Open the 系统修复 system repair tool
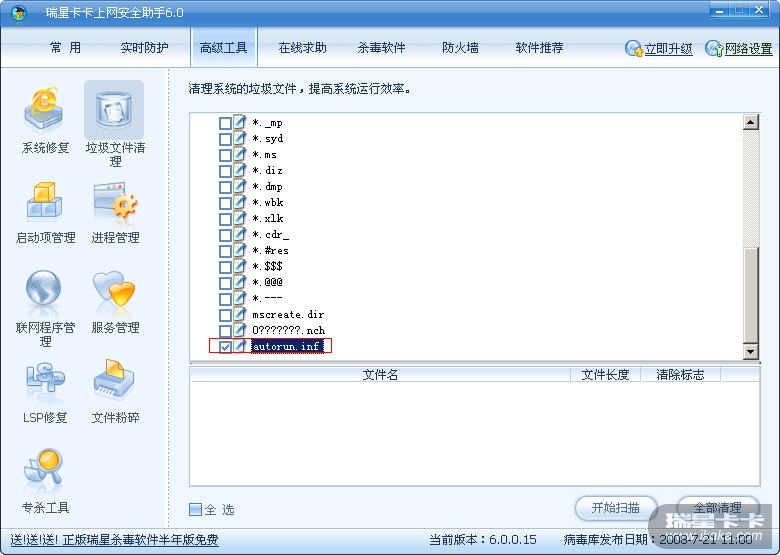This screenshot has height=555, width=780. click(x=45, y=119)
